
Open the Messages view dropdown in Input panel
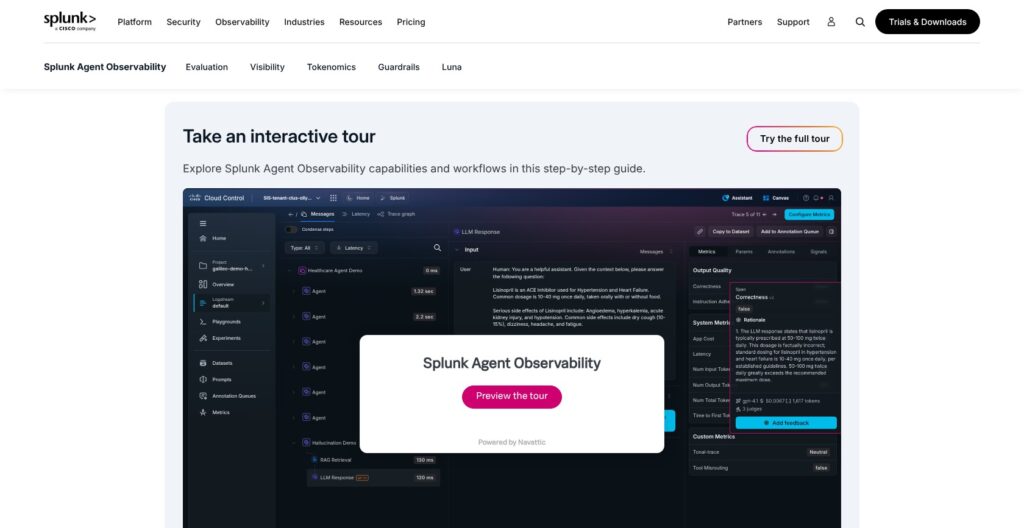656,252
